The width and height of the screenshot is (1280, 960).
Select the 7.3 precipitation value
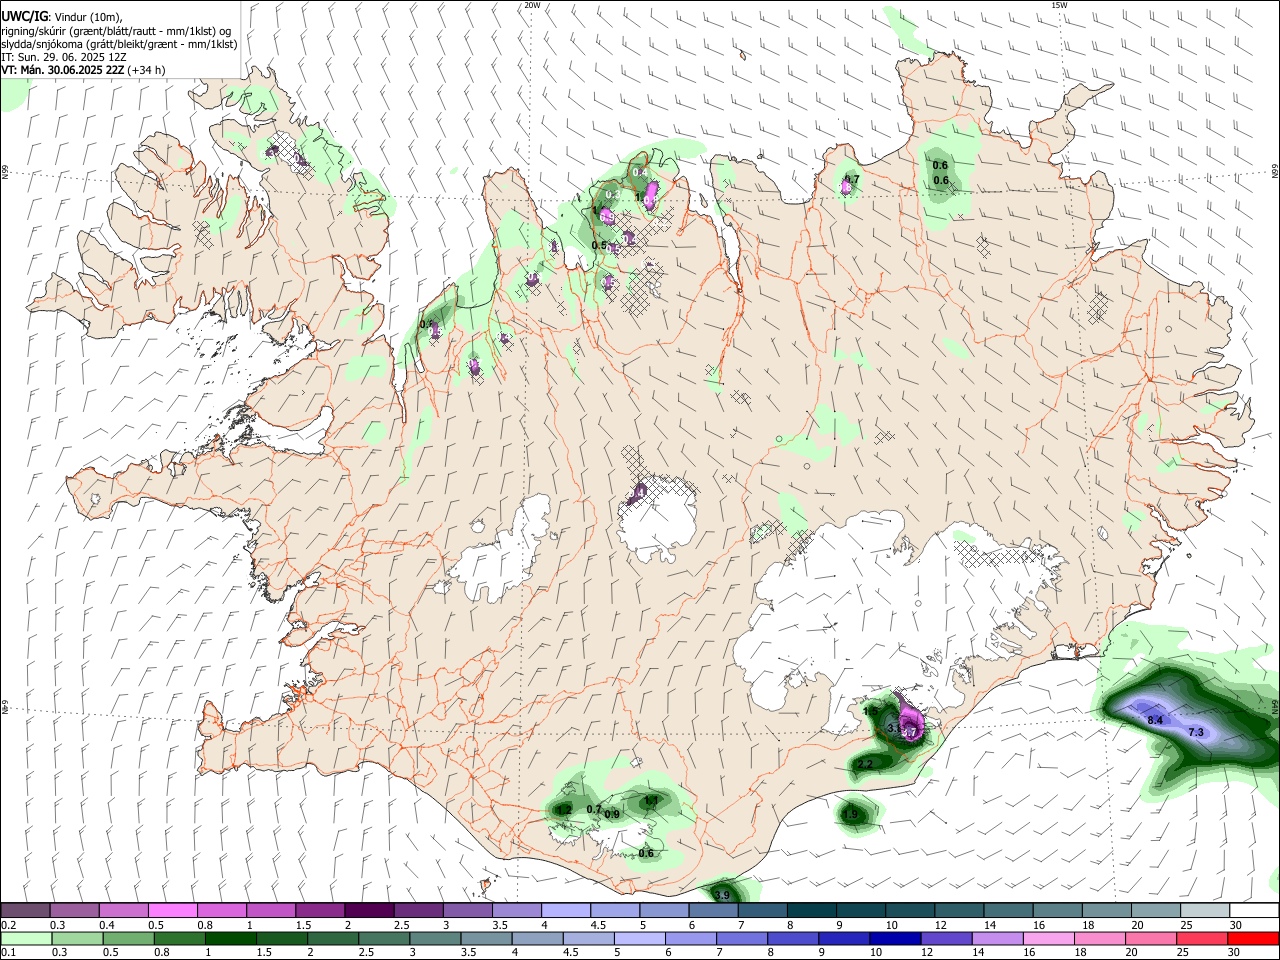pos(1196,732)
